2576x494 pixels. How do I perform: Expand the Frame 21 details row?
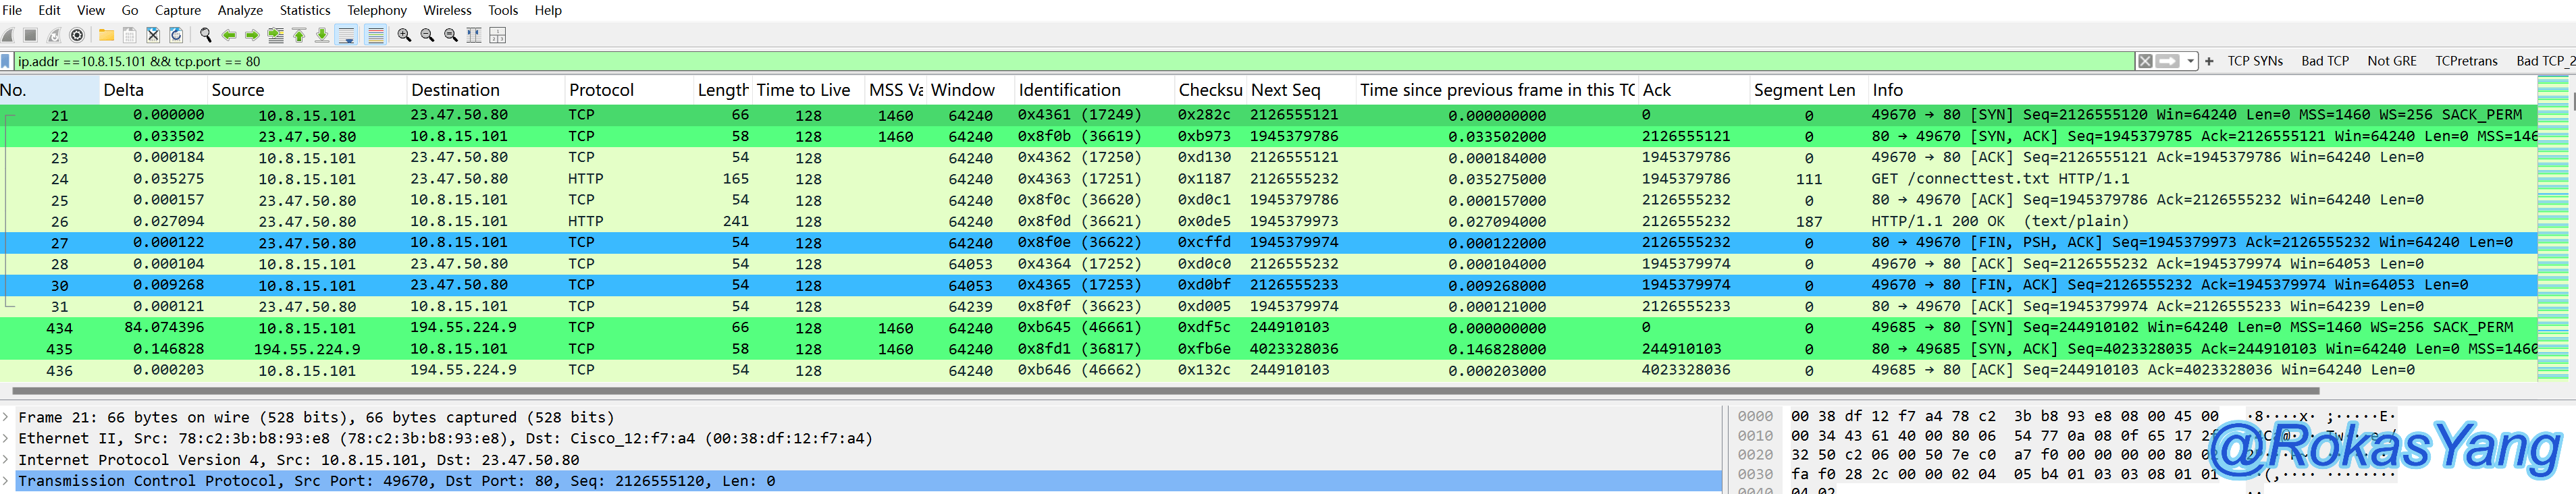[6, 417]
